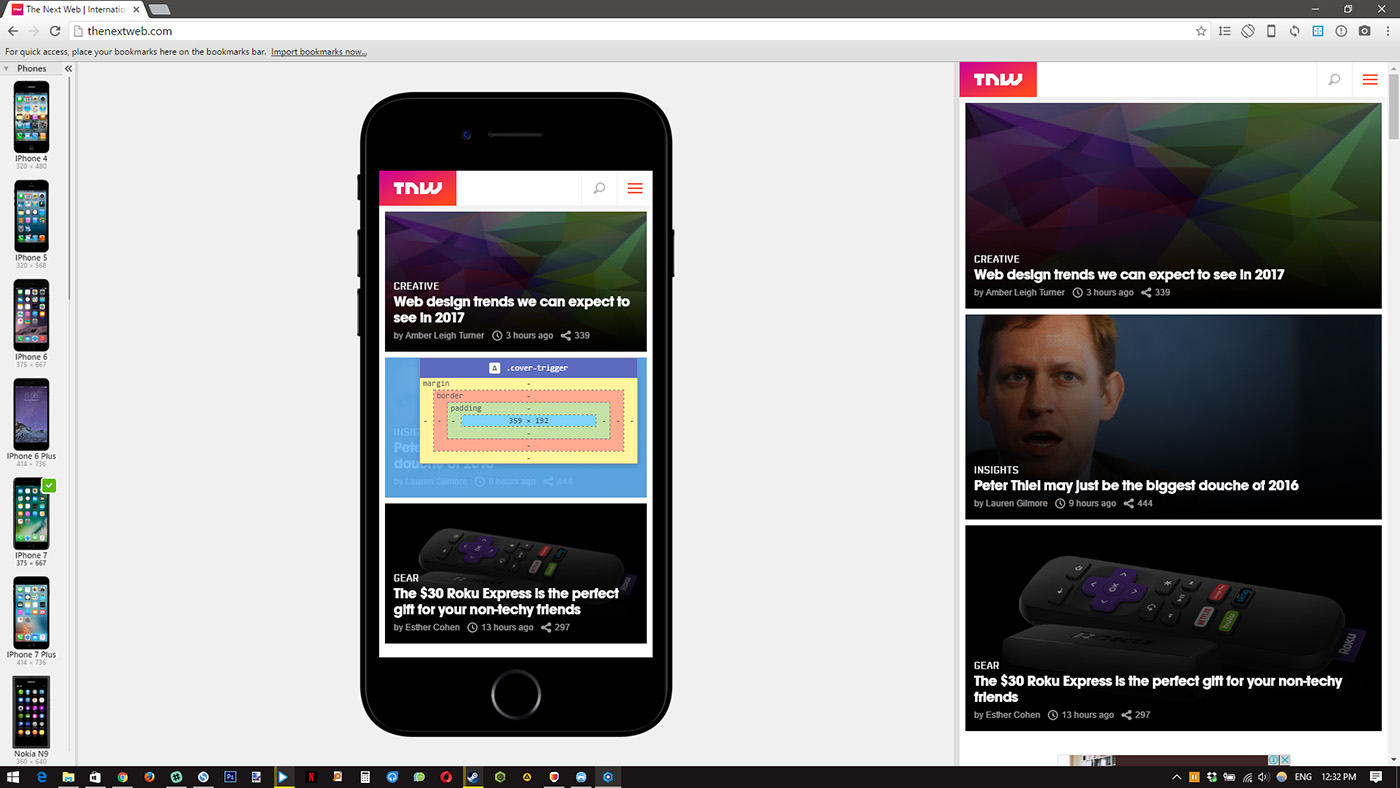Open the Action Center notifications icon
This screenshot has width=1400, height=788.
(x=1377, y=777)
